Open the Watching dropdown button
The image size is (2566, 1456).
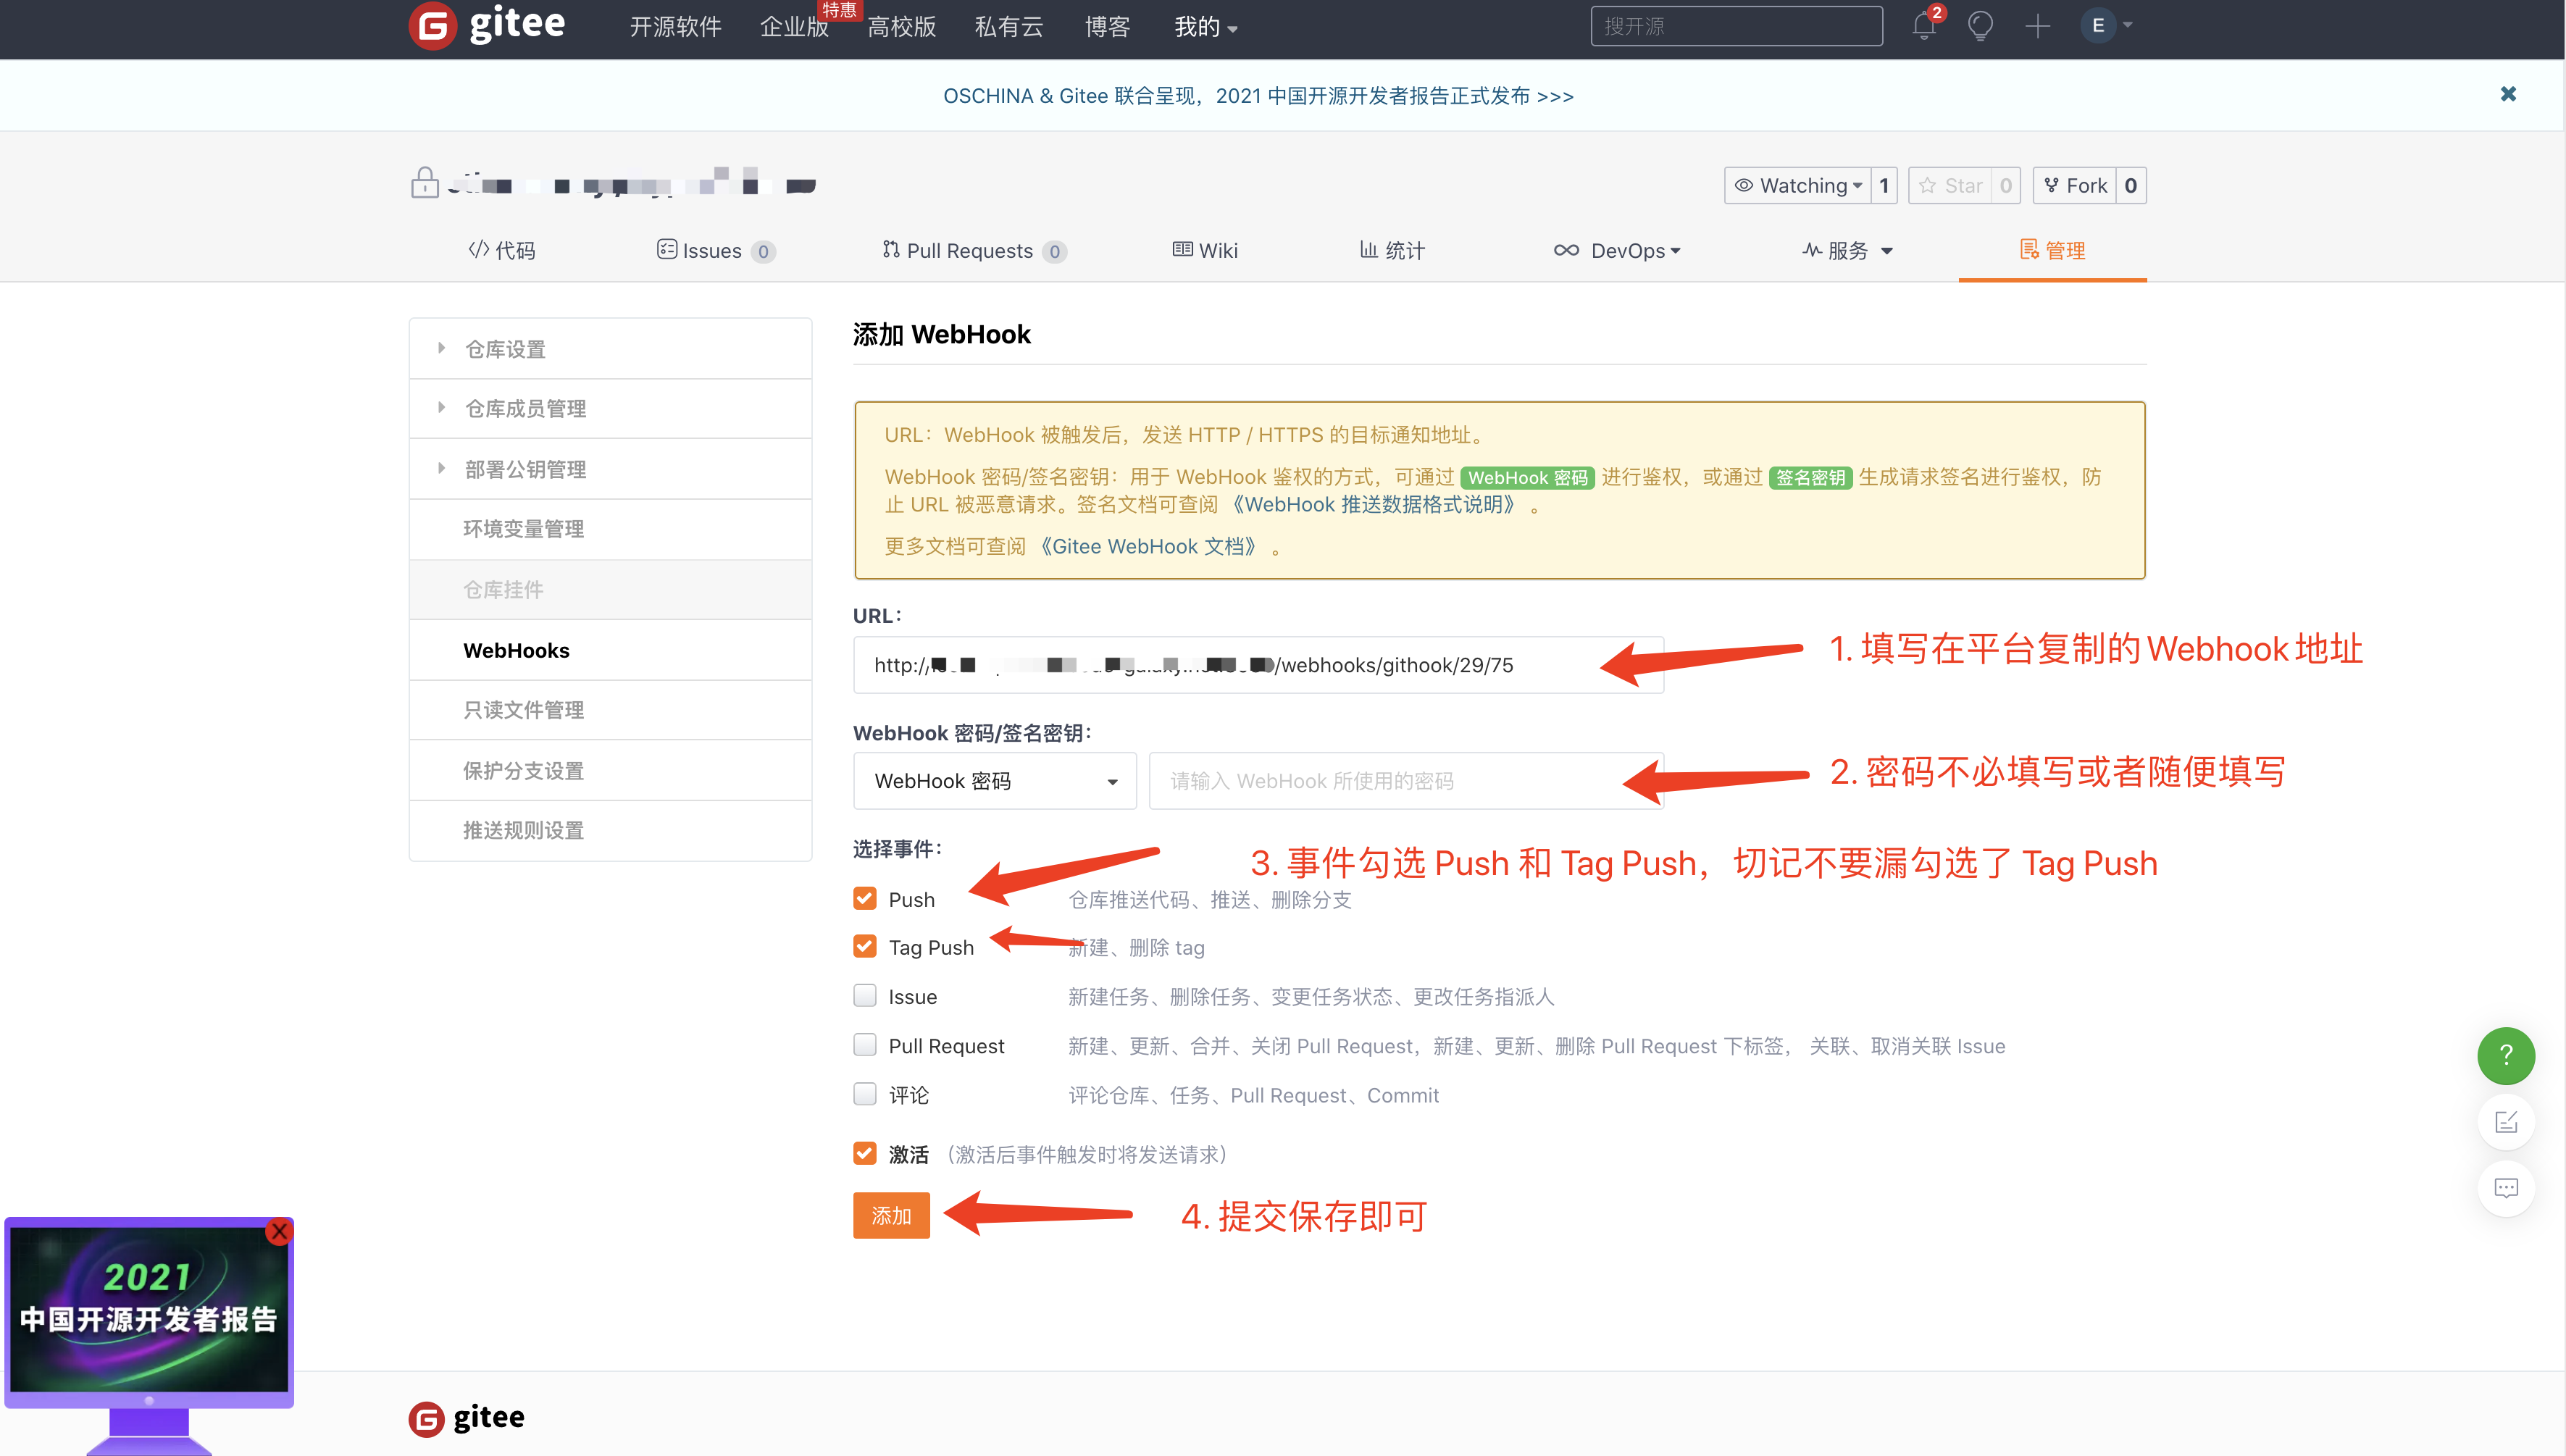[1798, 186]
